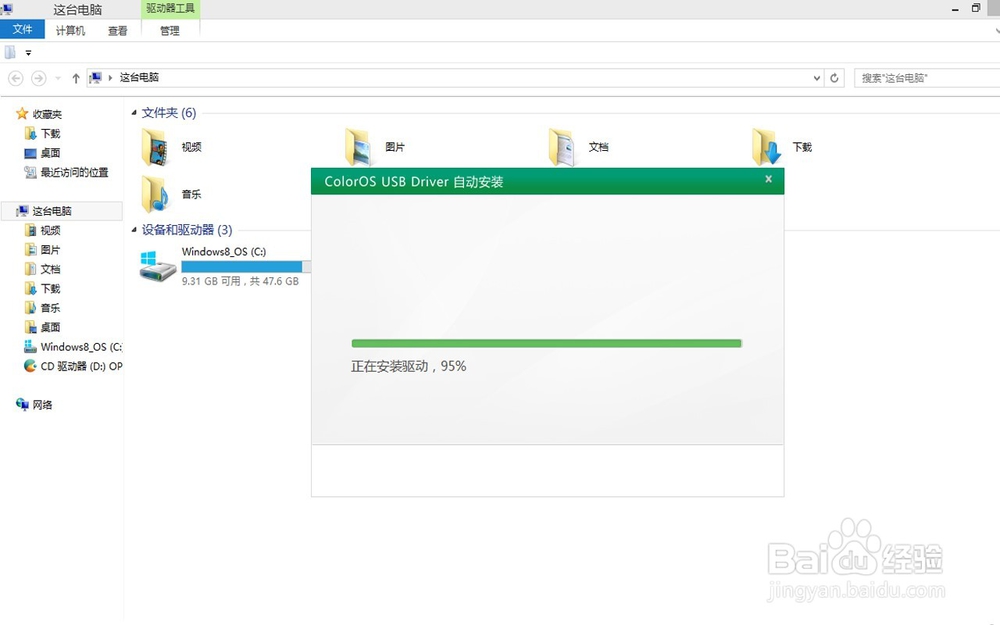The image size is (1000, 625).
Task: Click 这台电脑 in the address bar
Action: coord(139,77)
